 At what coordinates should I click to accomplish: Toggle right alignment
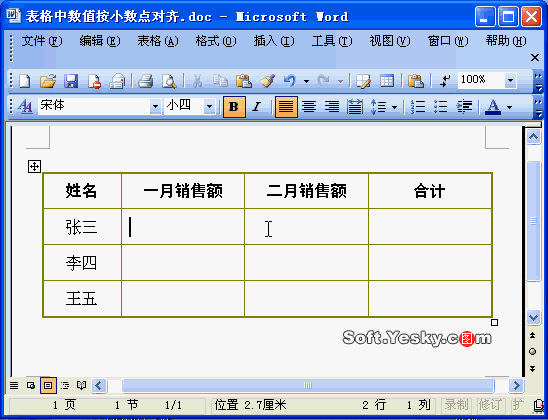pos(332,107)
